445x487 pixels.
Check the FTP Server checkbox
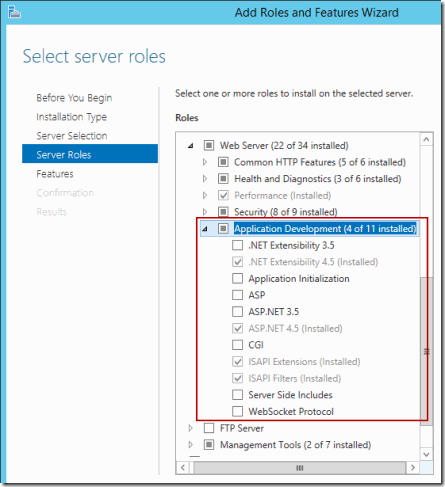209,428
